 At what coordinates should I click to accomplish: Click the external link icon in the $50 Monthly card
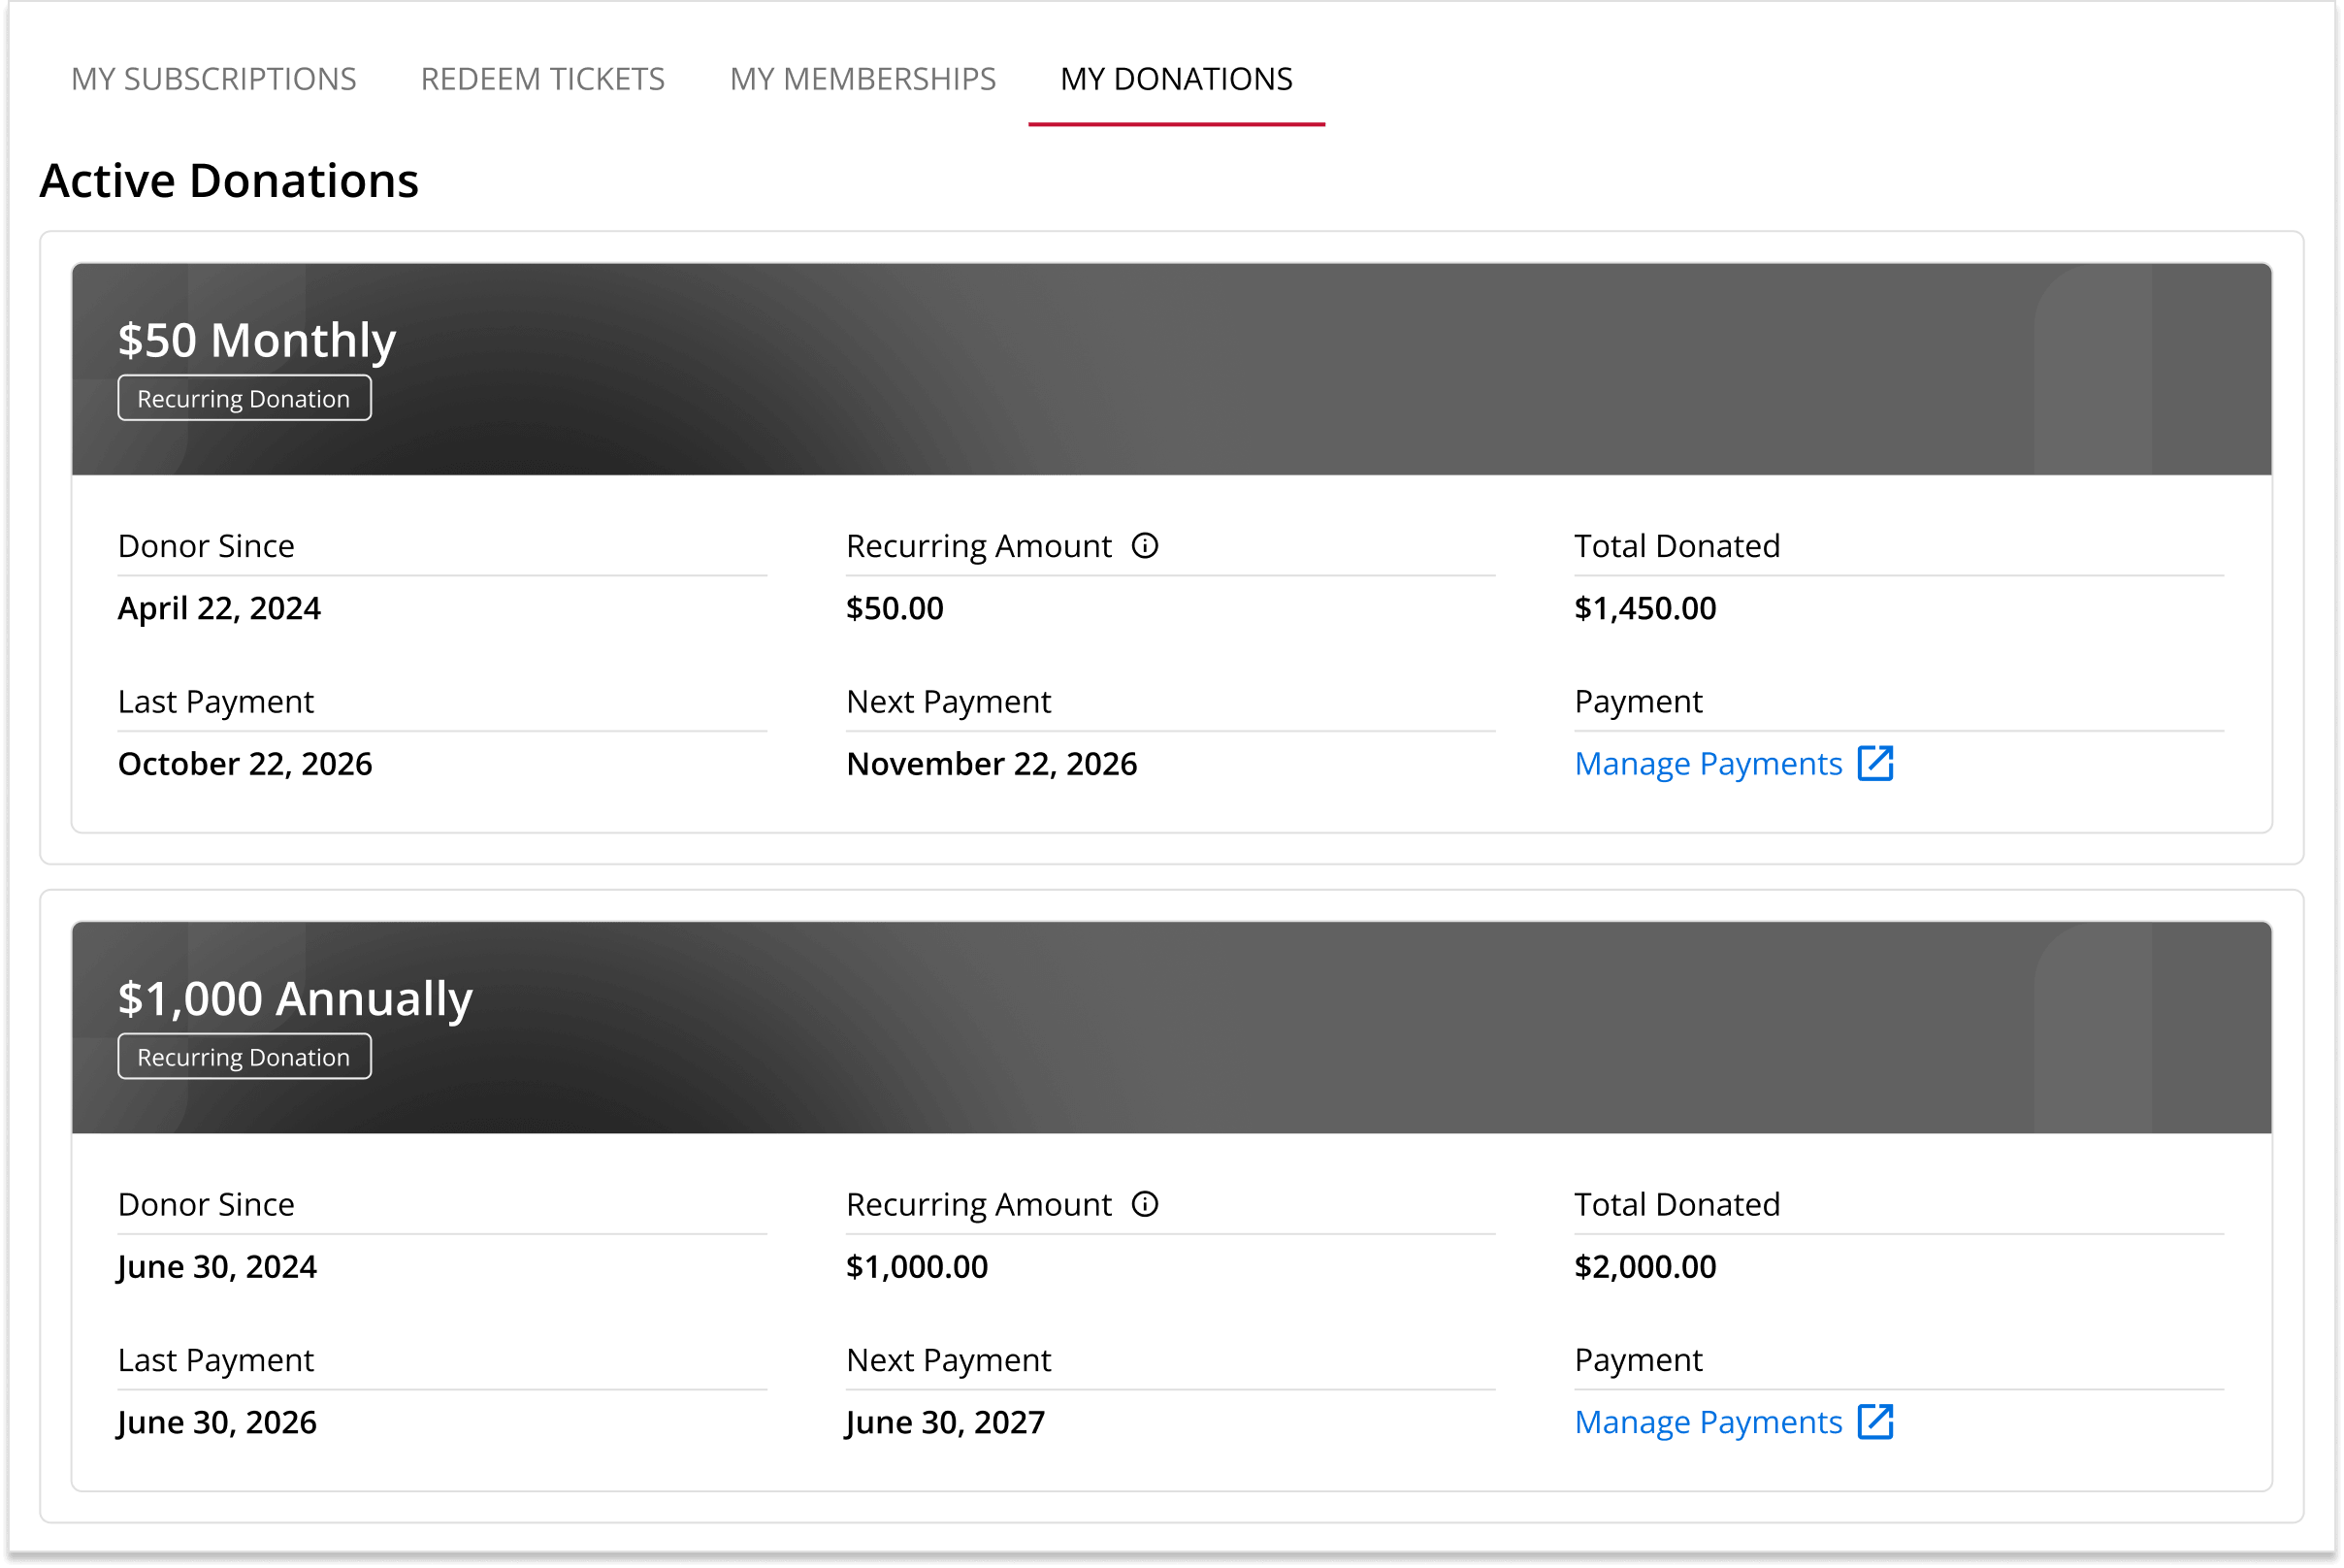click(x=1876, y=763)
